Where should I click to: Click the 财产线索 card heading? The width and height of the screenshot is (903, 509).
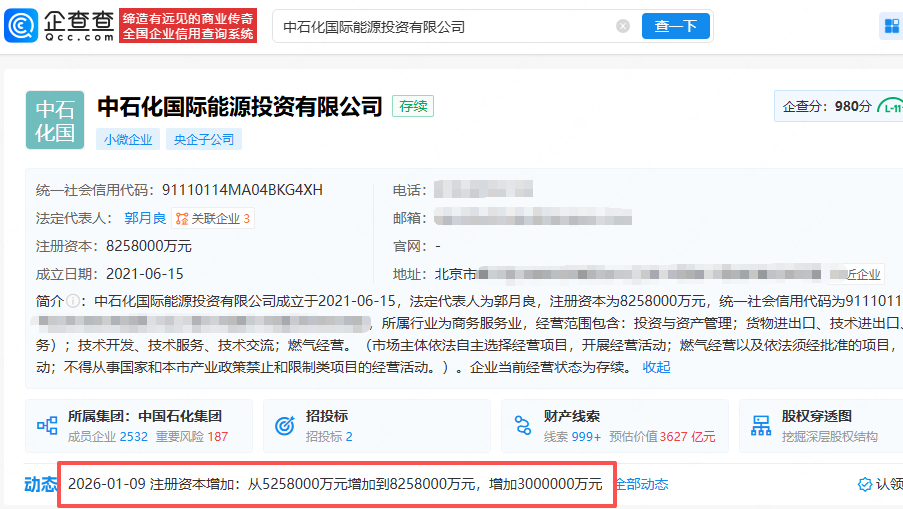572,416
